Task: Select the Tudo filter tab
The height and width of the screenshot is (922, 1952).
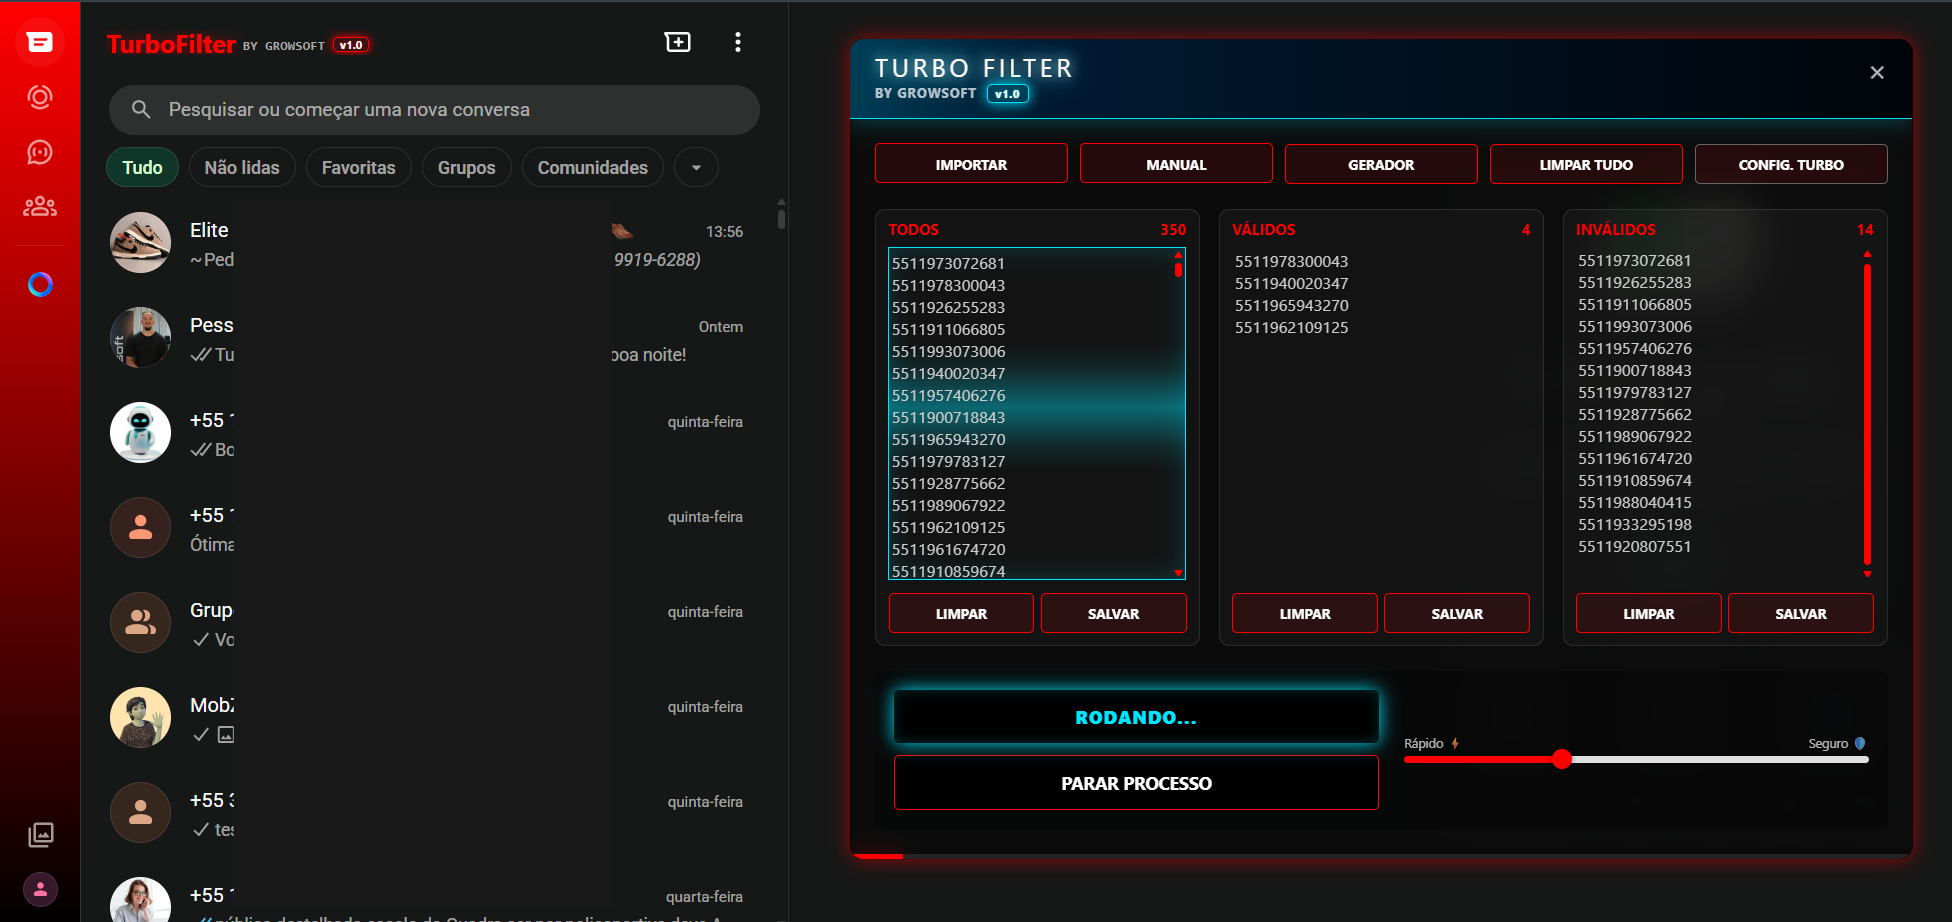Action: pyautogui.click(x=142, y=167)
